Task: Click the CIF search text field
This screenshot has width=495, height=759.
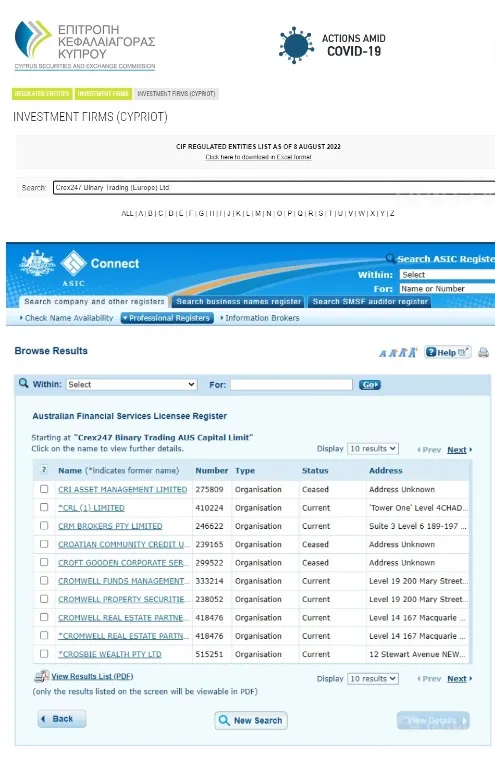Action: [x=274, y=188]
